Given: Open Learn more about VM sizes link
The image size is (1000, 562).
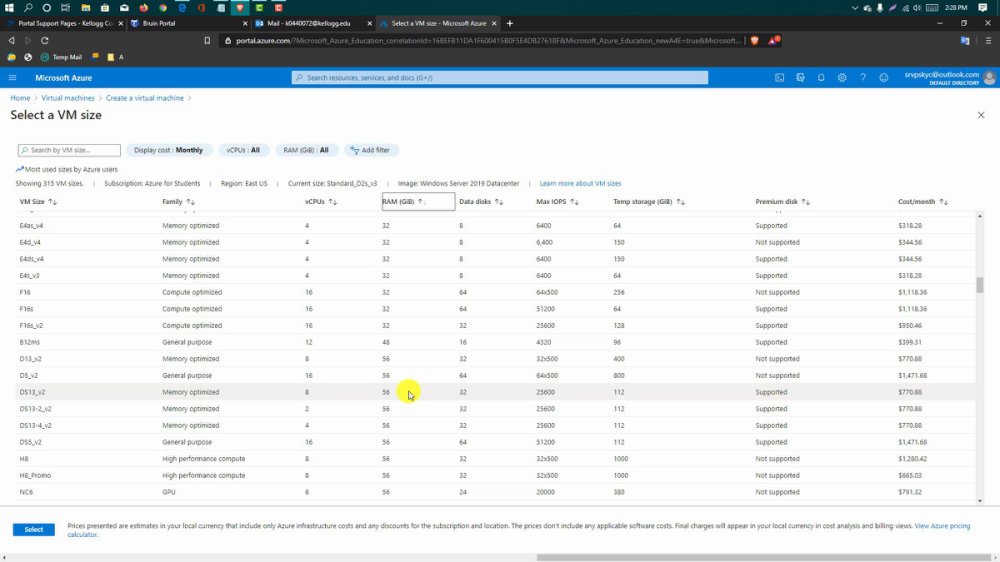Looking at the screenshot, I should 580,184.
